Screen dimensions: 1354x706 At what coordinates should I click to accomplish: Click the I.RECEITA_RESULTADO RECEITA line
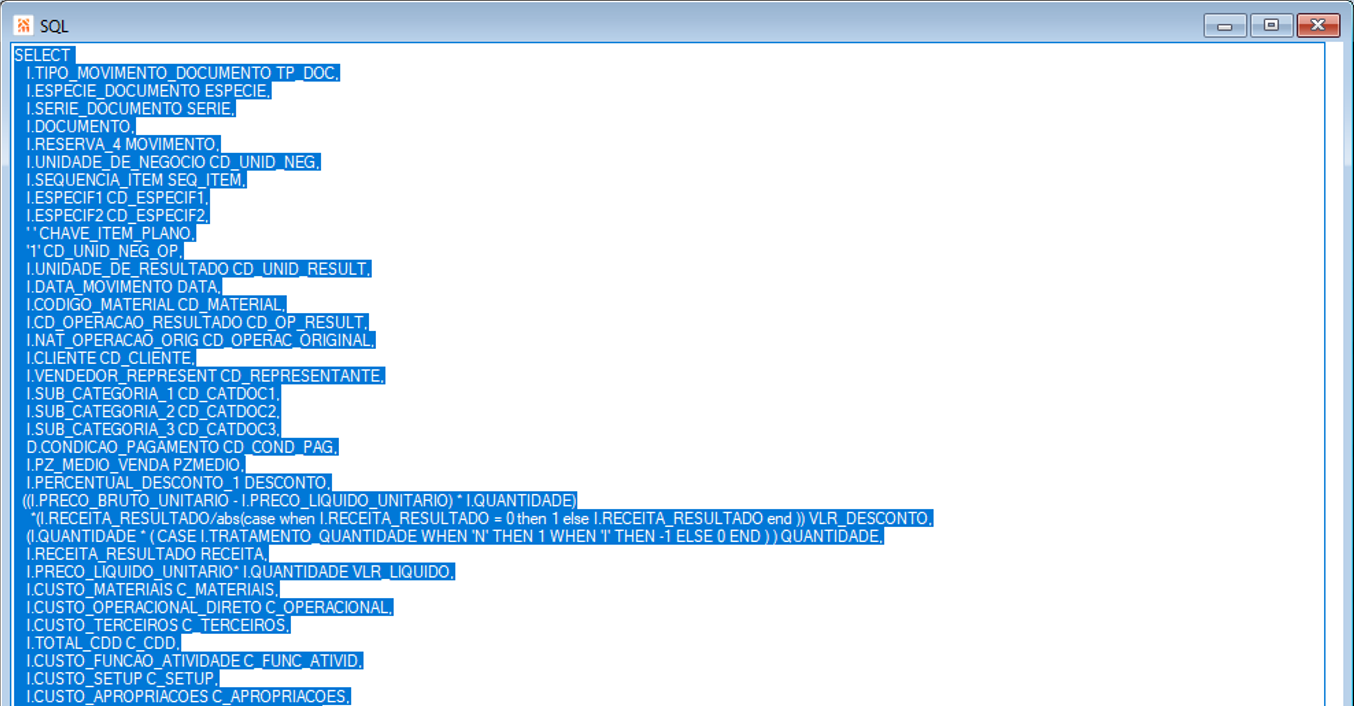click(148, 553)
